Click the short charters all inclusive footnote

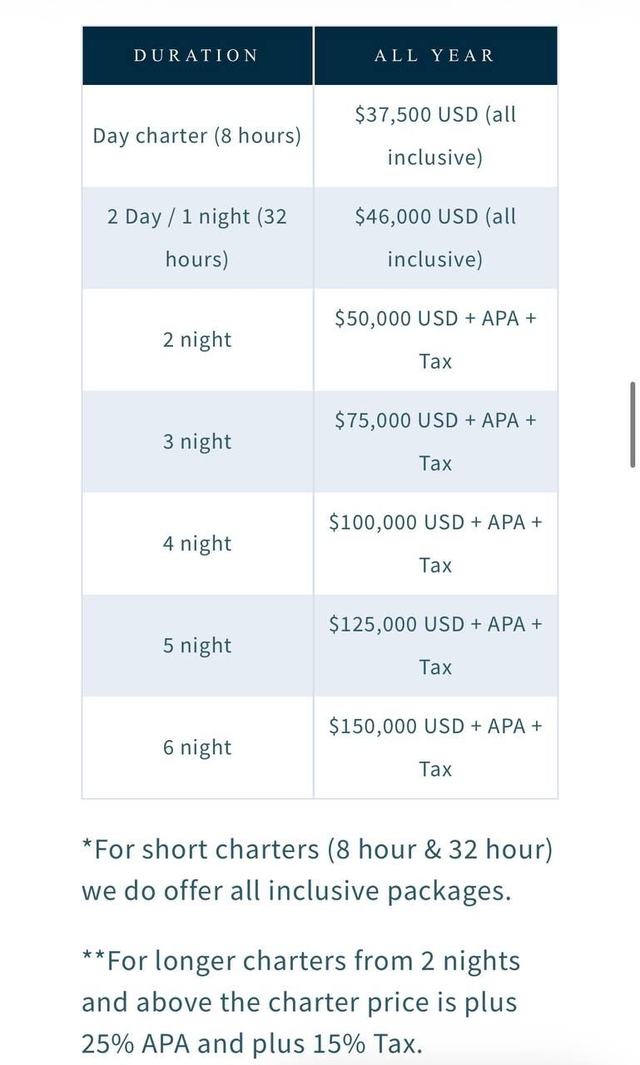pos(317,870)
